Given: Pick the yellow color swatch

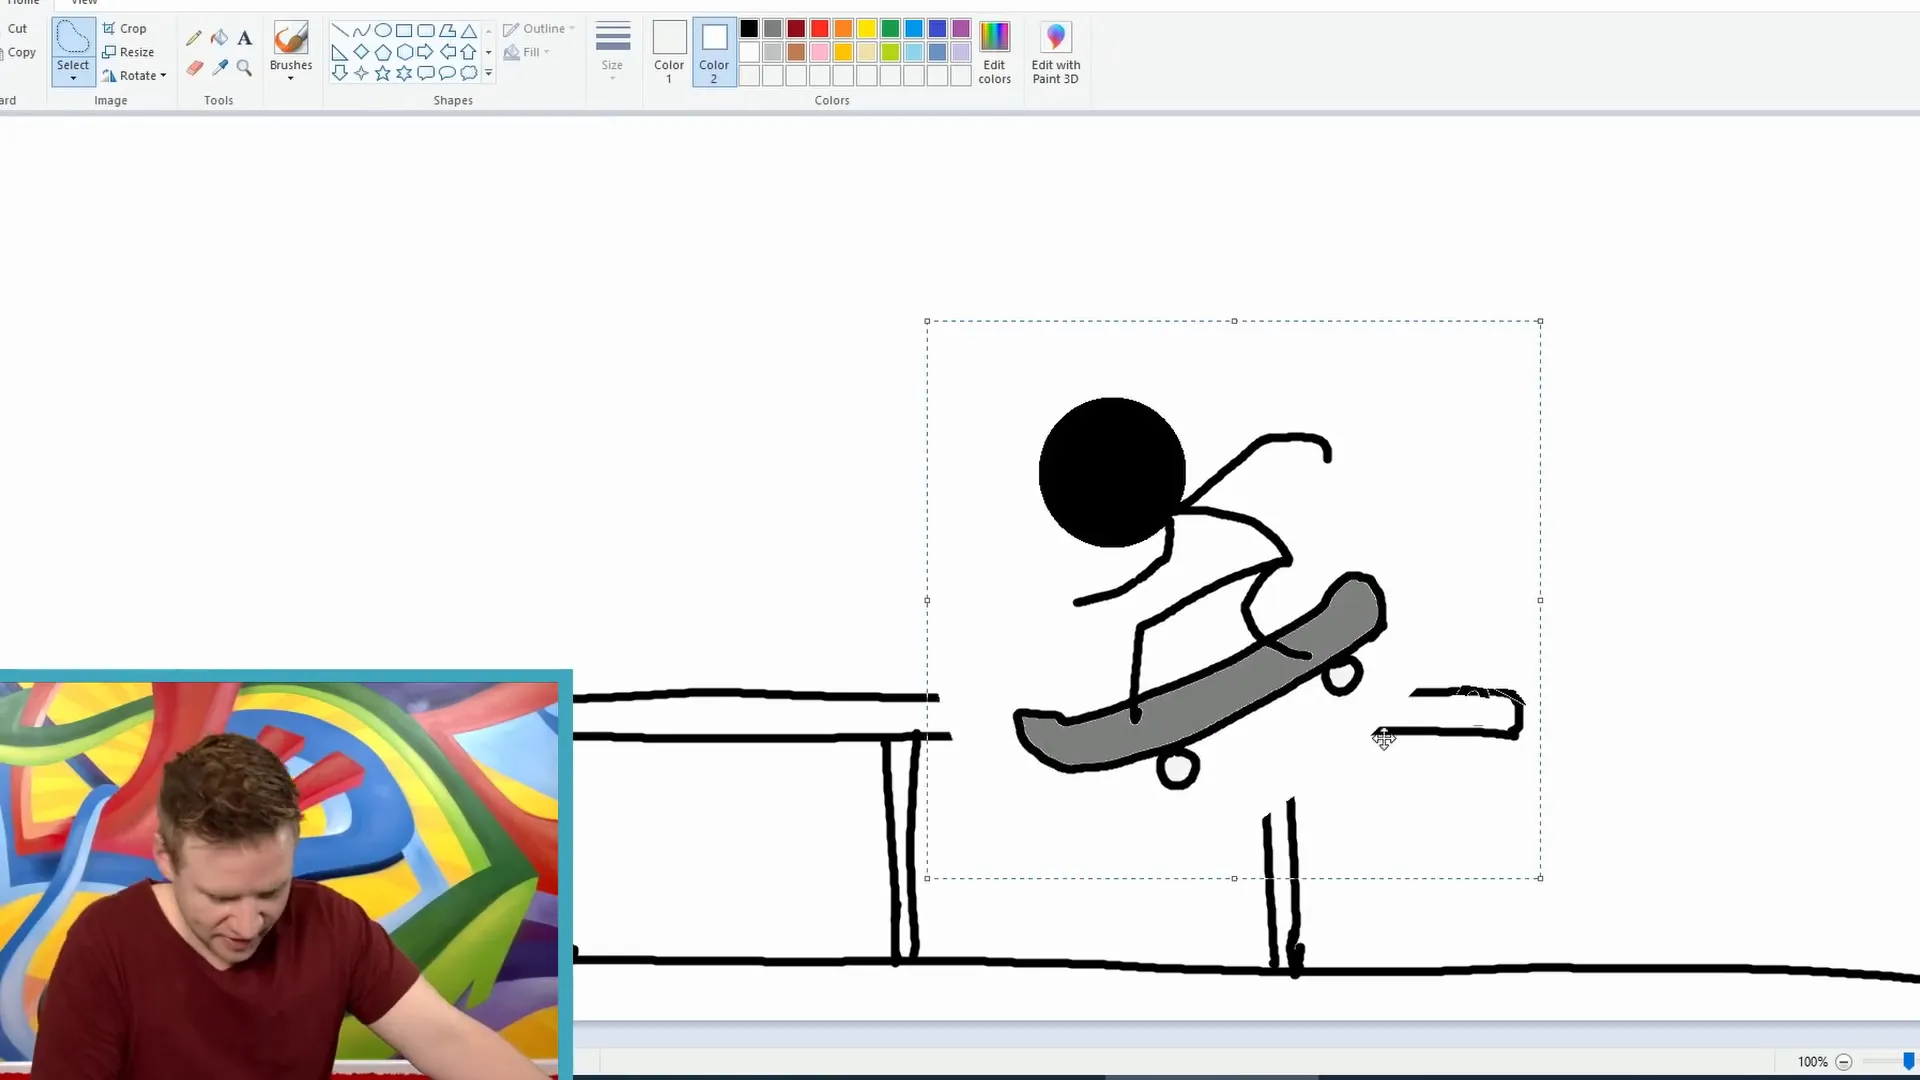Looking at the screenshot, I should 867,28.
